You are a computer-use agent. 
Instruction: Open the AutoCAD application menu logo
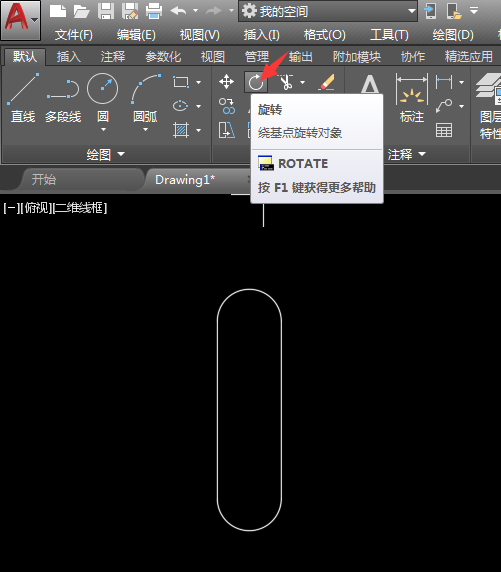(20, 20)
